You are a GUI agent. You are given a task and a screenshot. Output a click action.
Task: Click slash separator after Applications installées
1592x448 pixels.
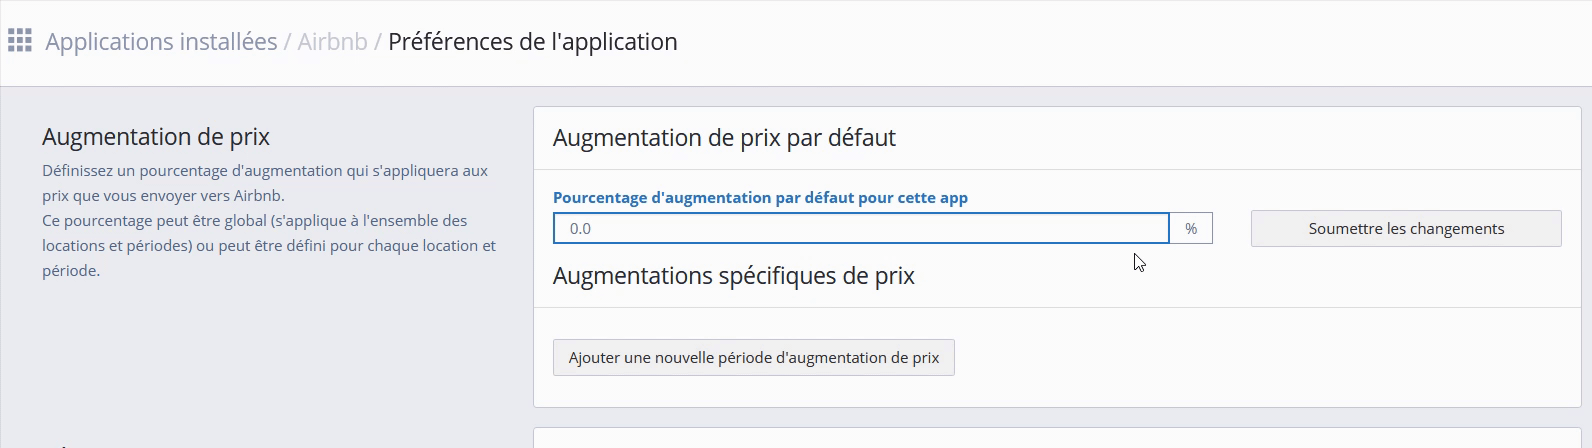pyautogui.click(x=287, y=42)
